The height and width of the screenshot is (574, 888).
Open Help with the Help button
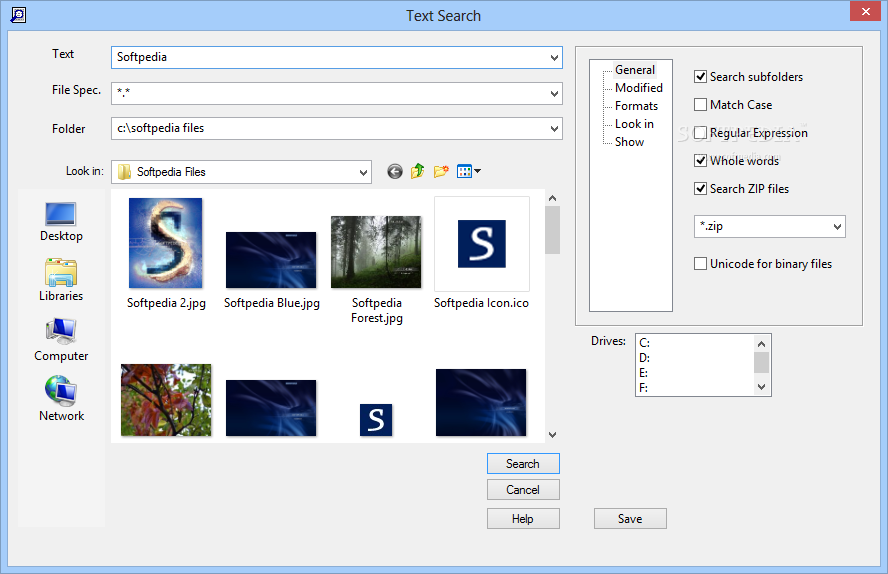click(x=523, y=519)
